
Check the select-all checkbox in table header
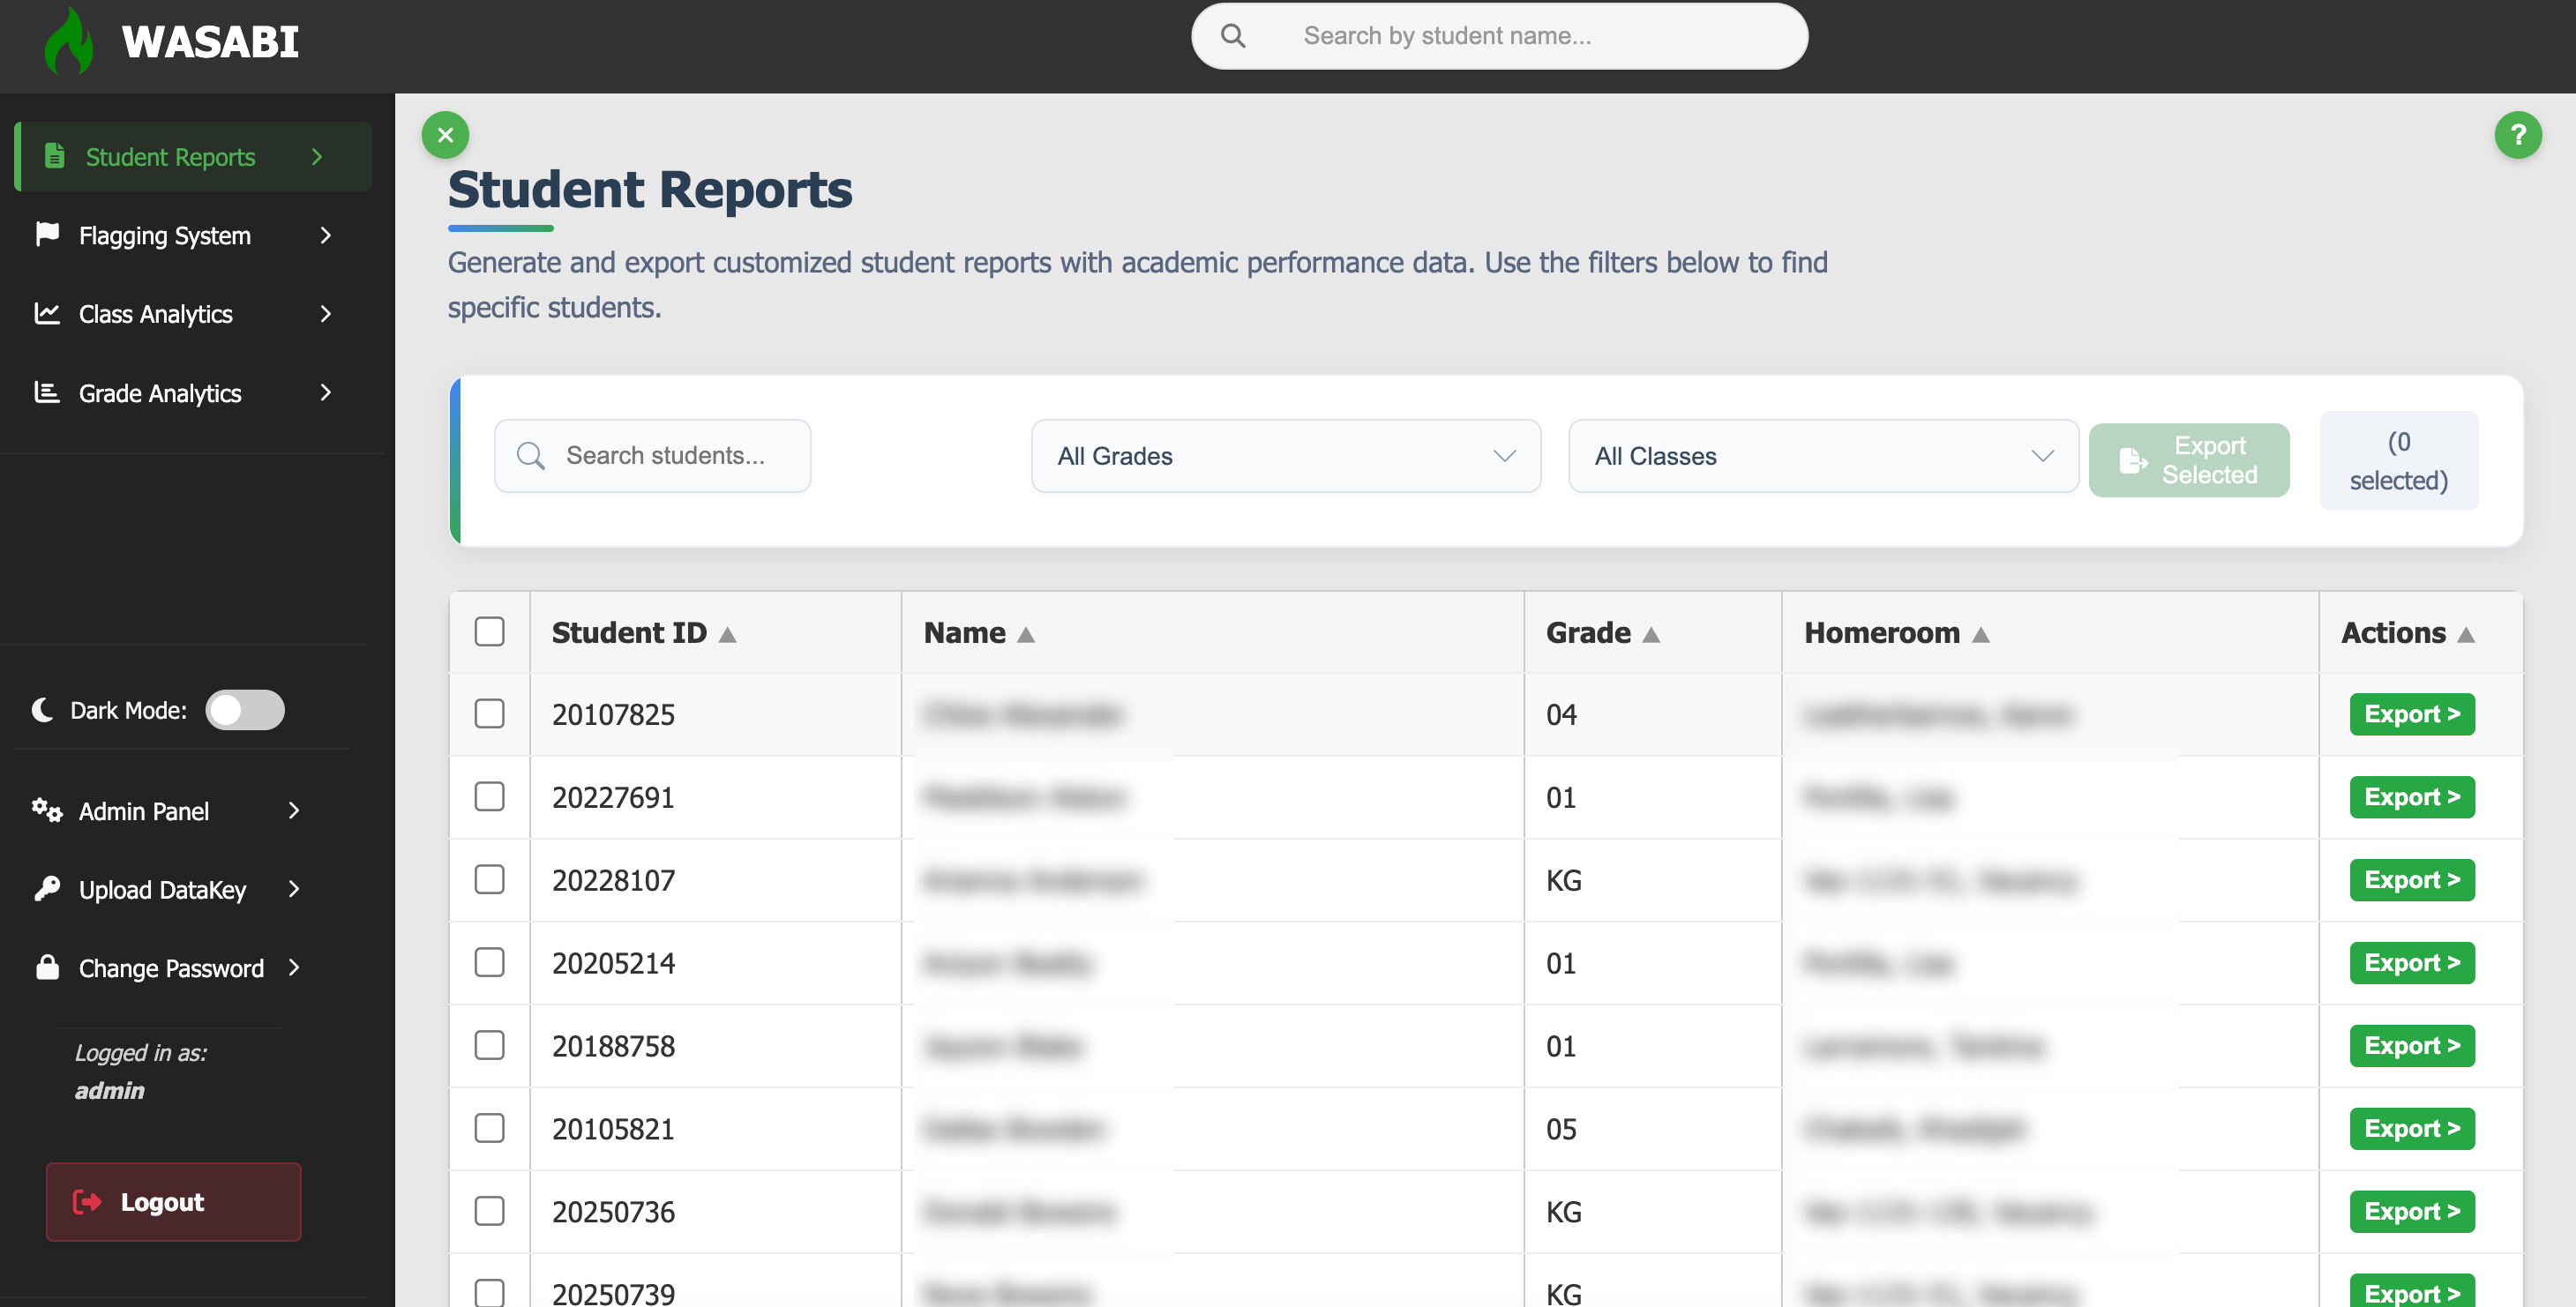(x=489, y=632)
